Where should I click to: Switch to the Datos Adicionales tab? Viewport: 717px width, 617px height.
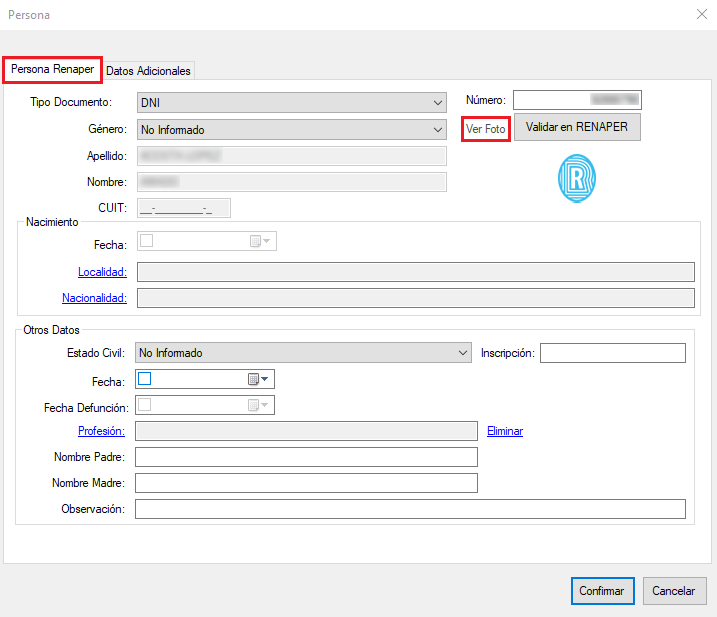[x=148, y=71]
